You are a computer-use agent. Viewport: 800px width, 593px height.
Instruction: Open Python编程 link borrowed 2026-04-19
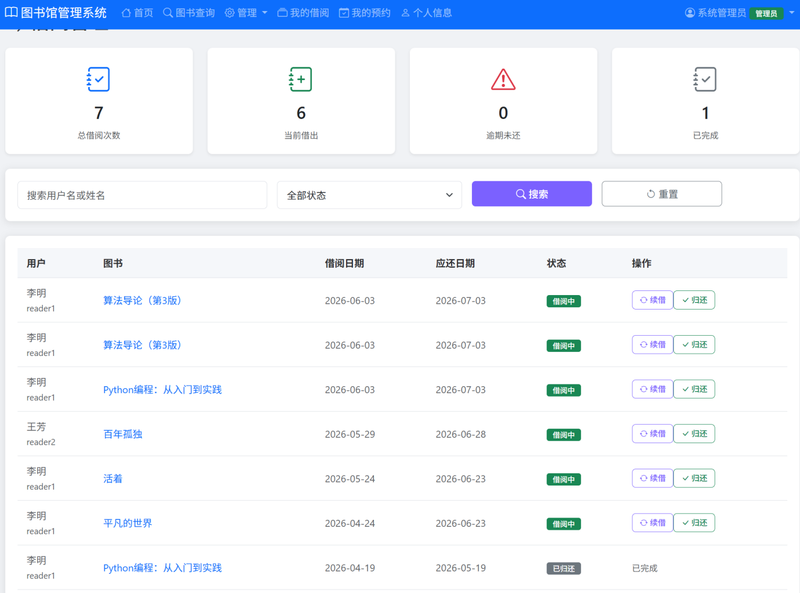coord(162,568)
